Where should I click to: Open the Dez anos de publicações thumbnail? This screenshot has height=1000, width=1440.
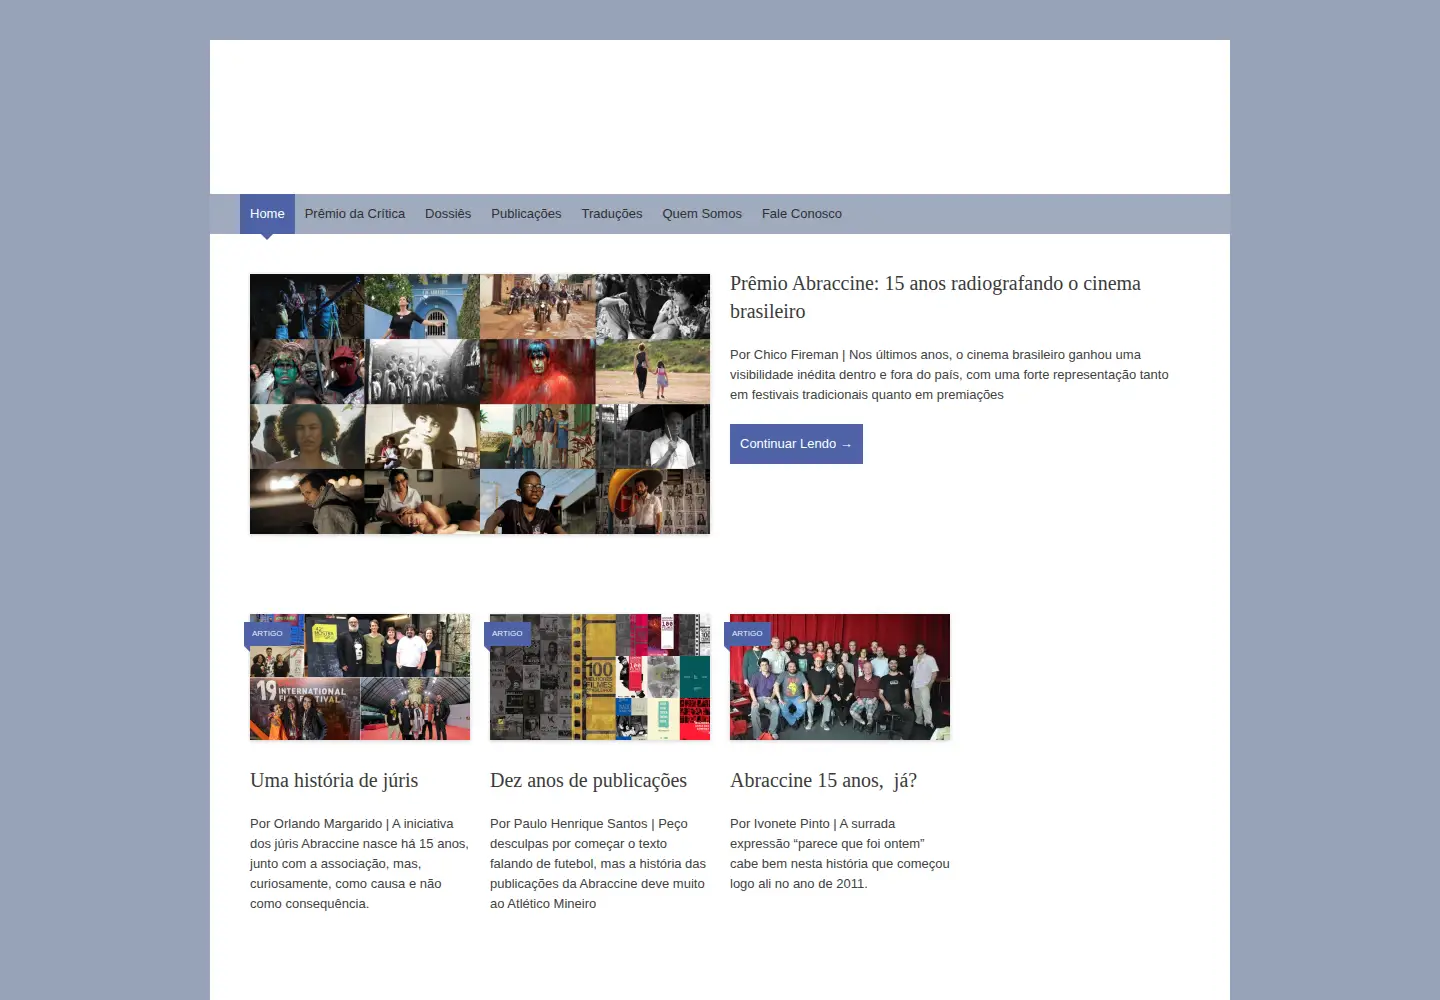(600, 677)
